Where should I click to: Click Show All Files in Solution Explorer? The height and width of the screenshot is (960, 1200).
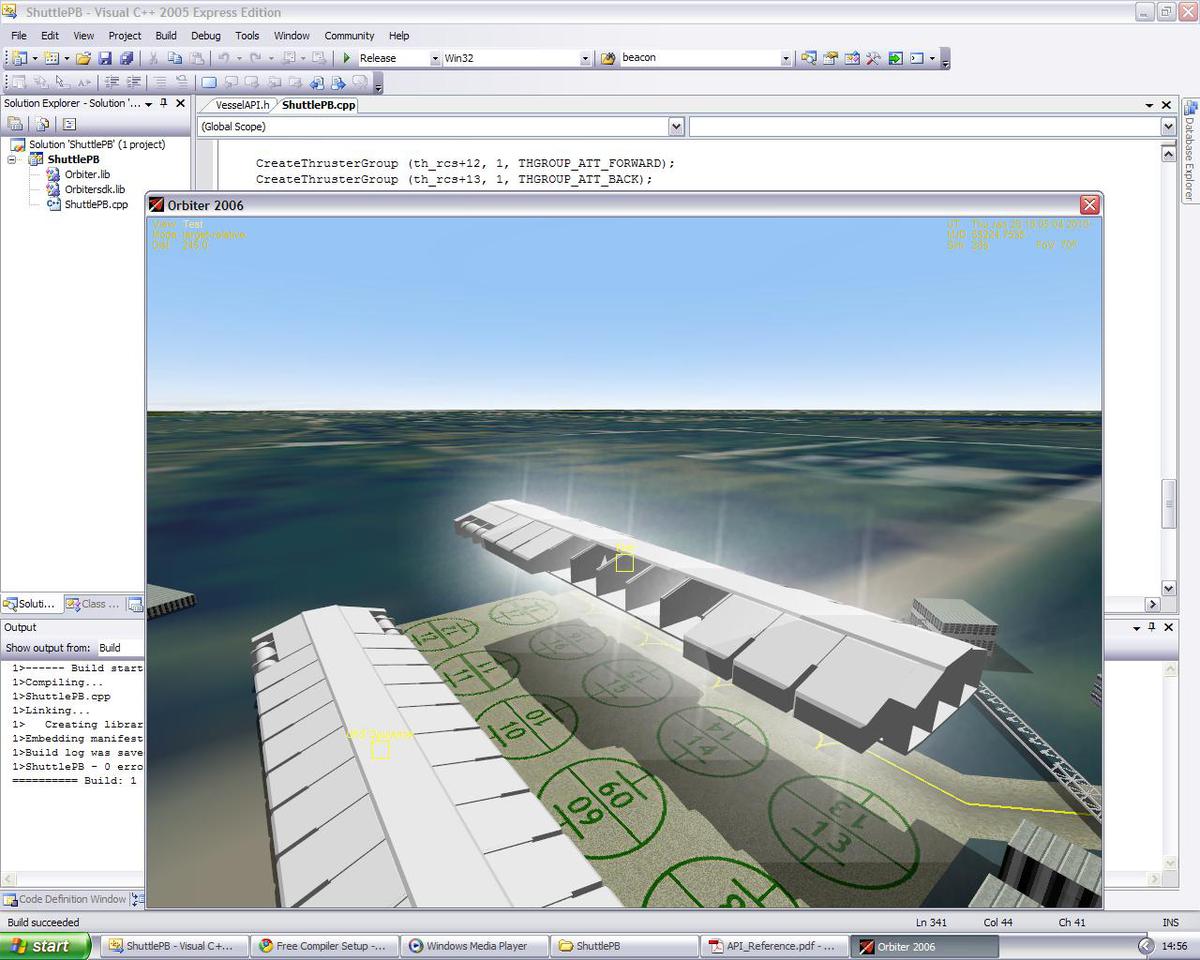[x=42, y=124]
